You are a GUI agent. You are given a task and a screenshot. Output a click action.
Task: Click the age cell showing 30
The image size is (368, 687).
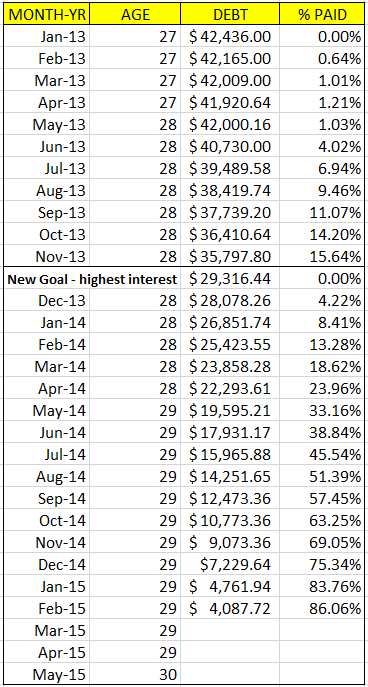tap(135, 675)
